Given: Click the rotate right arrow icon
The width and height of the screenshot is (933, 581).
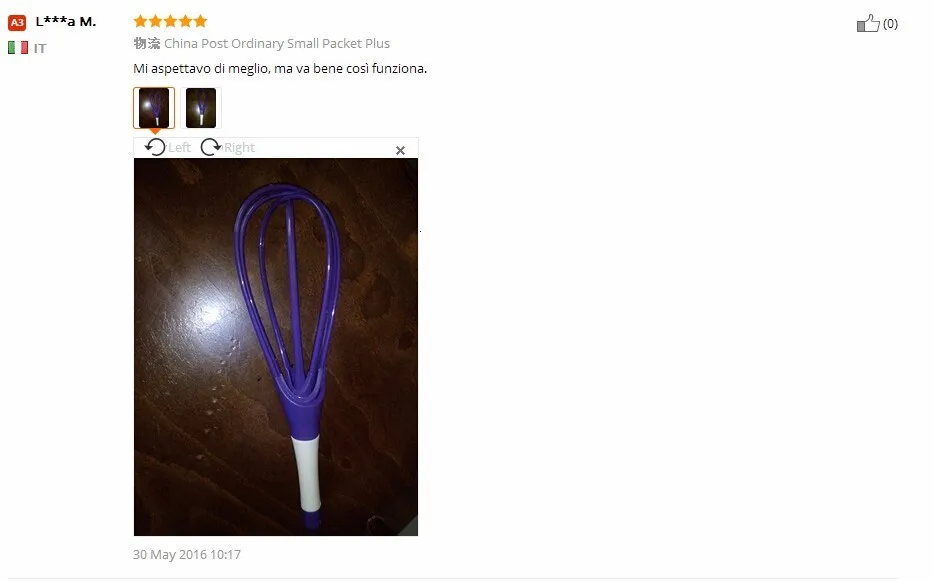Looking at the screenshot, I should pos(211,147).
